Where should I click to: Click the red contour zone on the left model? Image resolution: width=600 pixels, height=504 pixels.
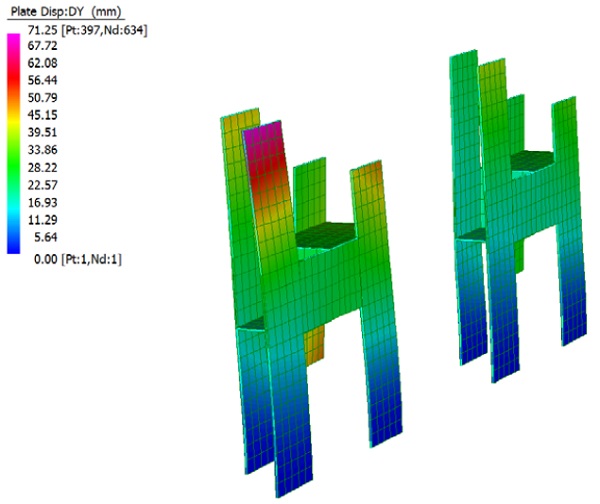(272, 183)
